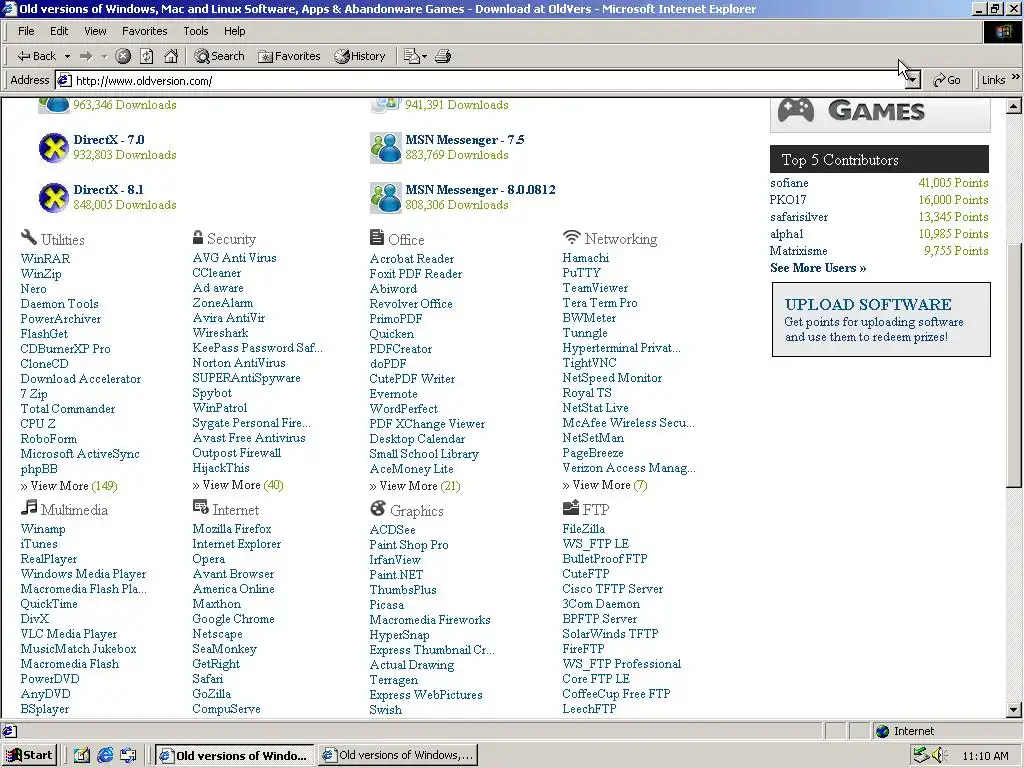Click the Mail toolbar icon
This screenshot has height=768, width=1024.
coord(411,56)
